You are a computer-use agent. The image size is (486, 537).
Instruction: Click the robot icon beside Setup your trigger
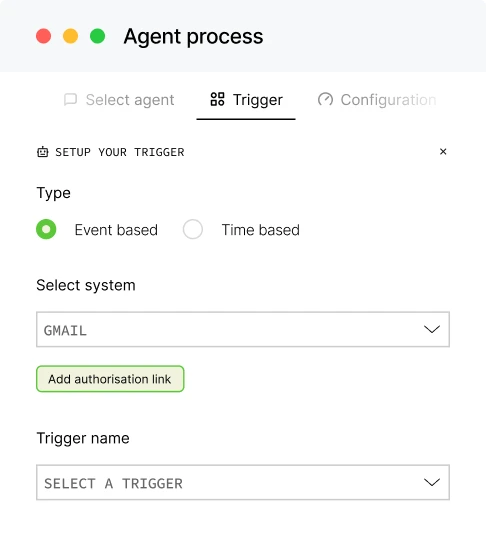coord(42,152)
